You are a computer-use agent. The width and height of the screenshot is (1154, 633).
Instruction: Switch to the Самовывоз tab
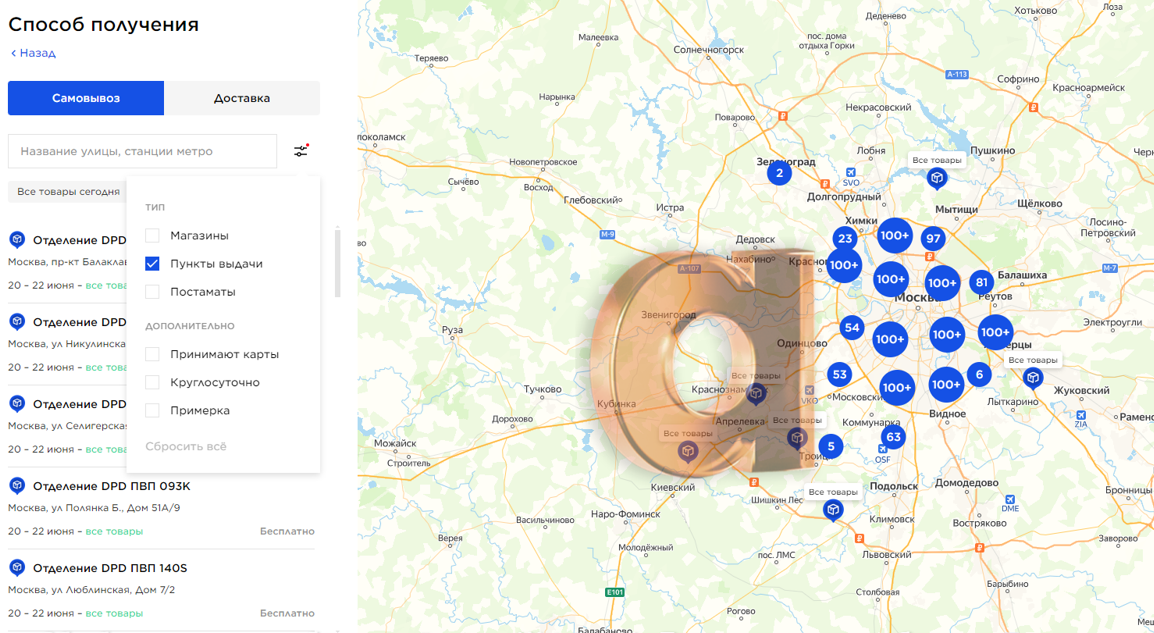pos(86,98)
